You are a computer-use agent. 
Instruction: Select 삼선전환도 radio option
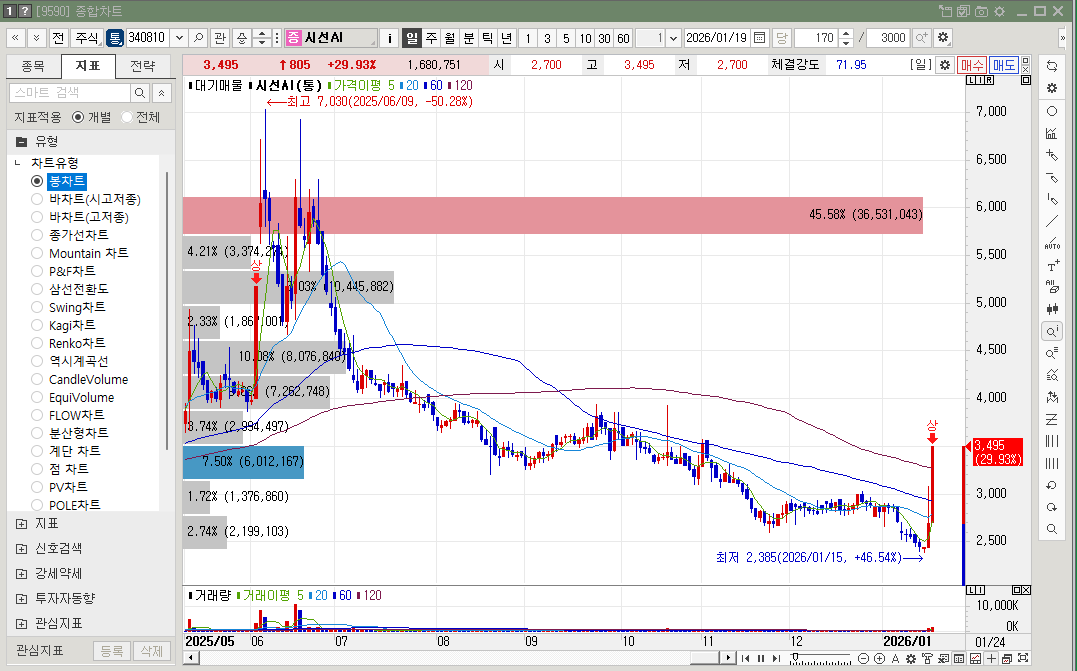(37, 289)
